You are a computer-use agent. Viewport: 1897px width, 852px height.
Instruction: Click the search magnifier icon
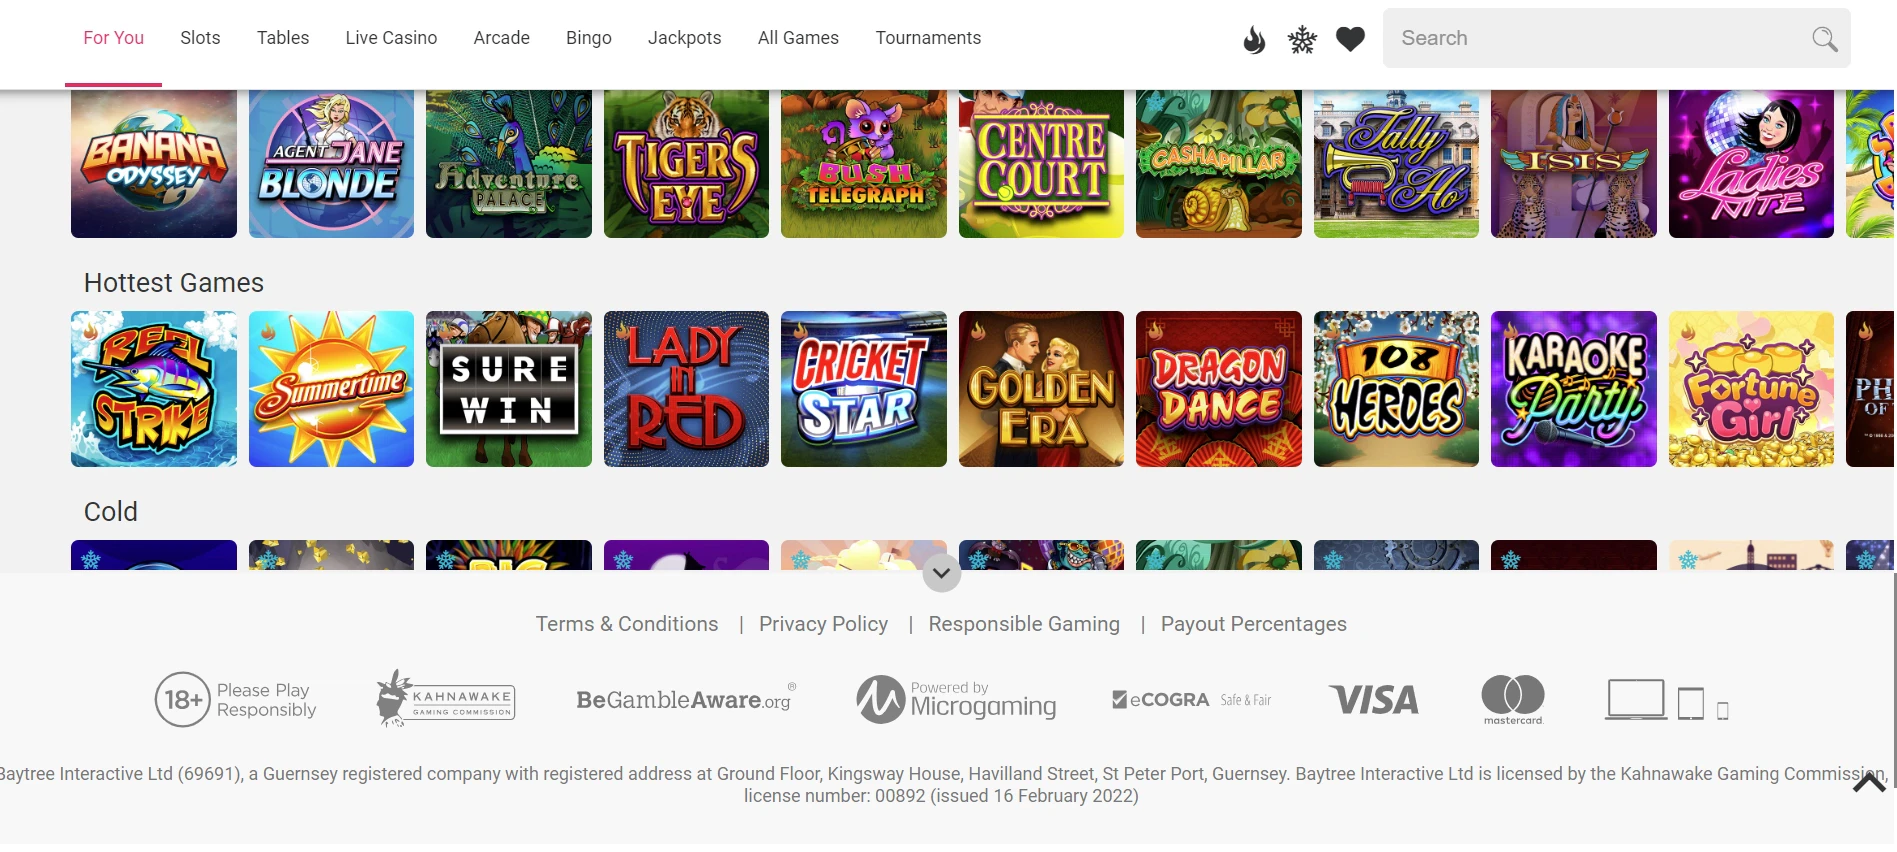pos(1825,39)
